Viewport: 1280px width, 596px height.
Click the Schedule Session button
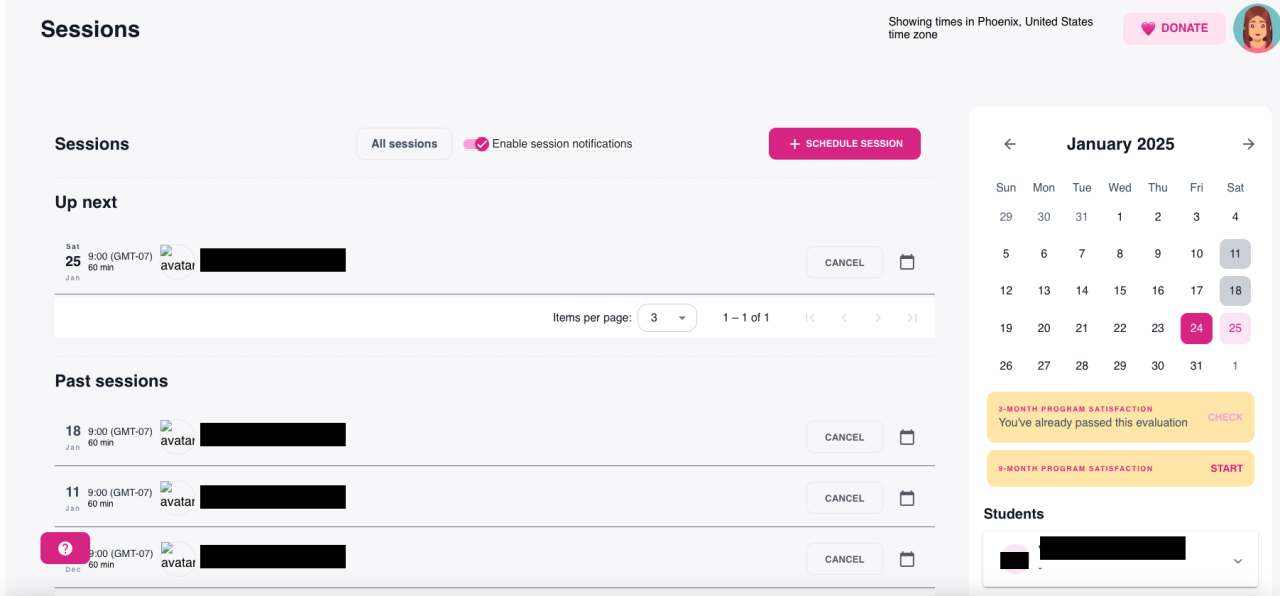point(845,144)
